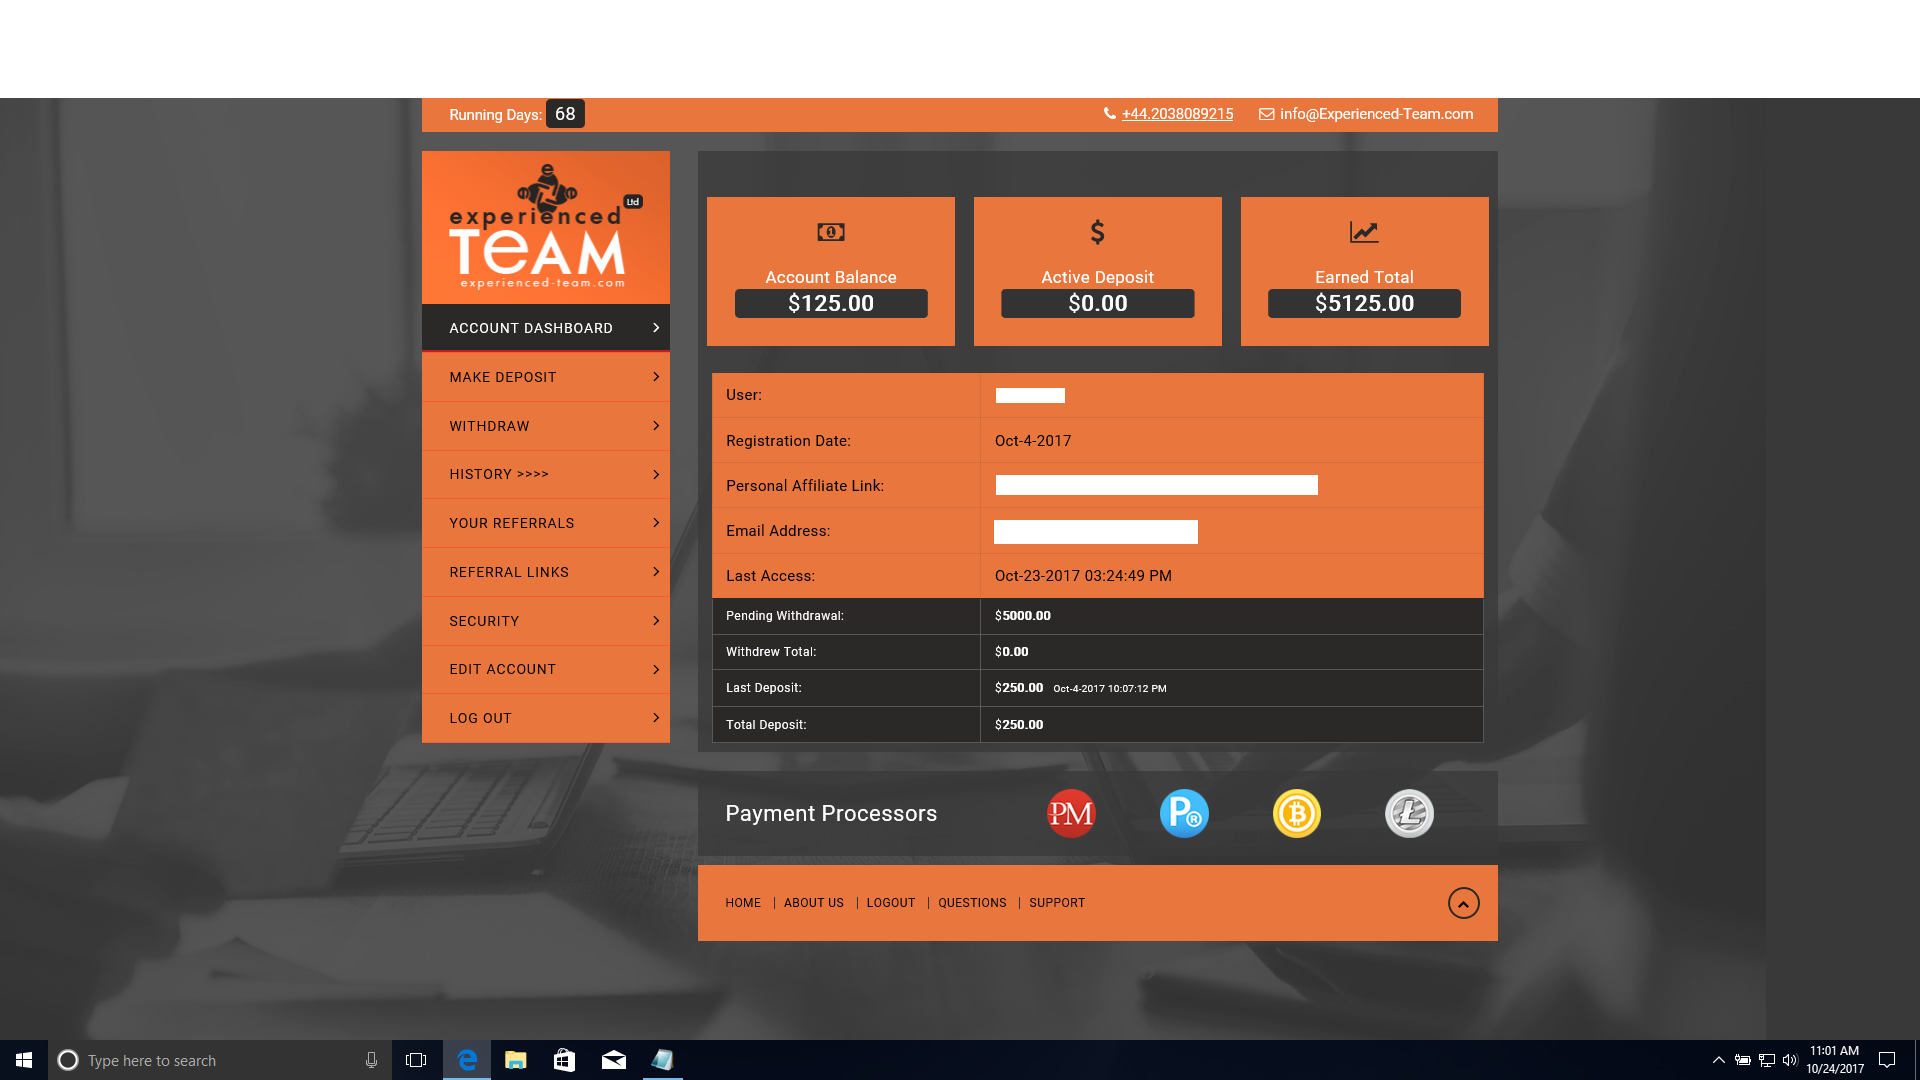
Task: Click the scroll-to-top circle arrow icon
Action: tap(1463, 903)
